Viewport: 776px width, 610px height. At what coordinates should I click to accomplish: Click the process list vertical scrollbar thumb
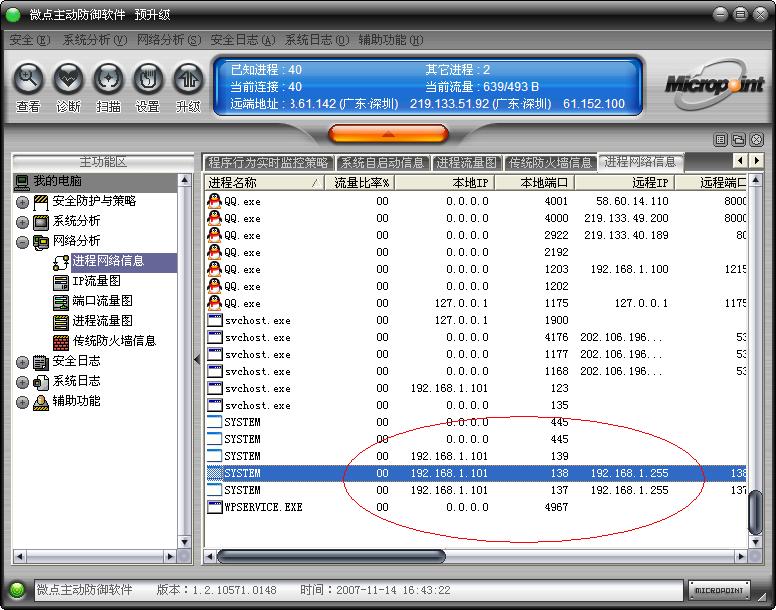pos(755,512)
